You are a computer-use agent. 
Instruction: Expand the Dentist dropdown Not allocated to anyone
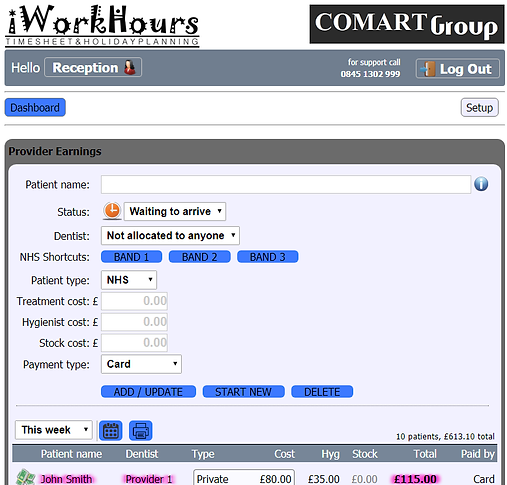(x=170, y=236)
